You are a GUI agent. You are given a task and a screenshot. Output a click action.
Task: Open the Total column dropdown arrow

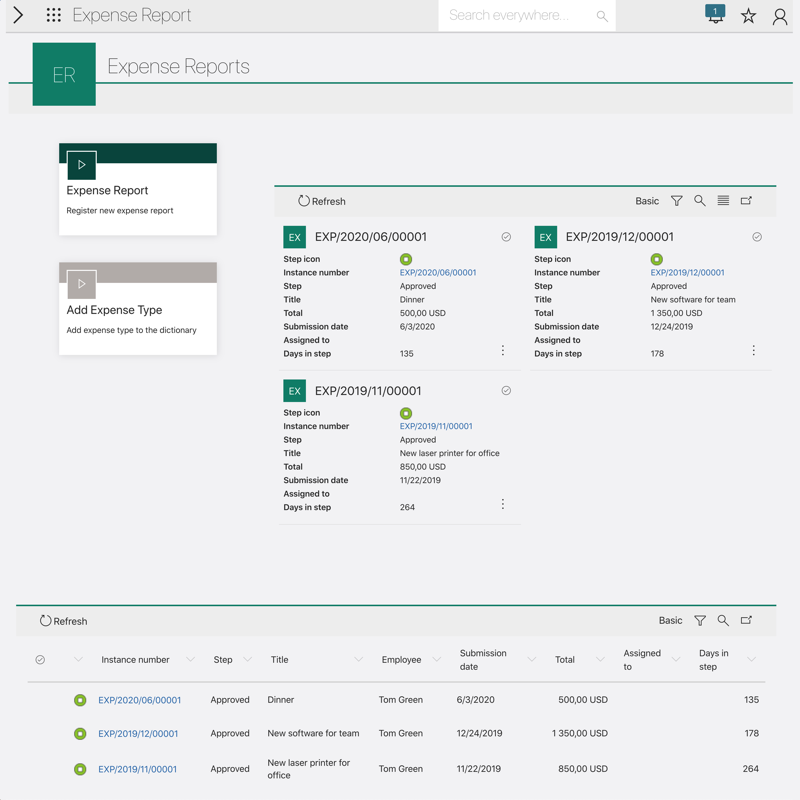coord(600,660)
